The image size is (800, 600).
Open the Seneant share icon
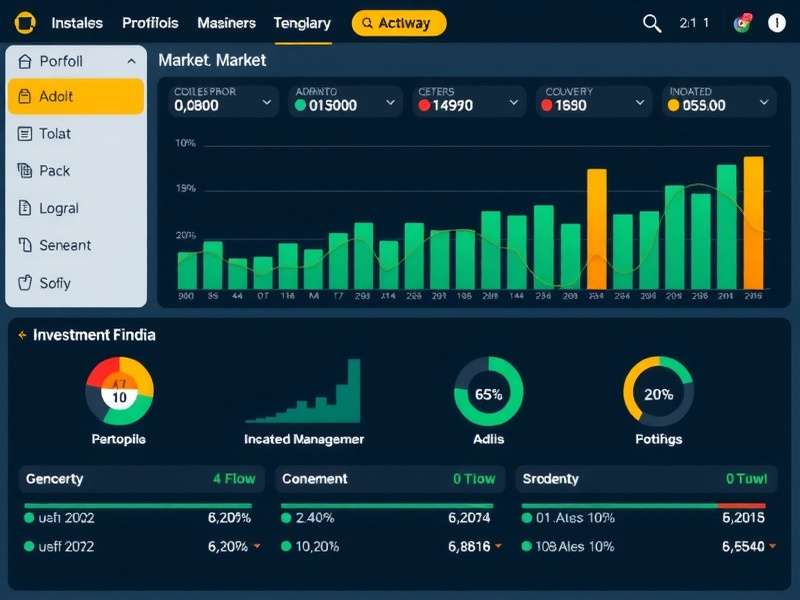pyautogui.click(x=25, y=245)
